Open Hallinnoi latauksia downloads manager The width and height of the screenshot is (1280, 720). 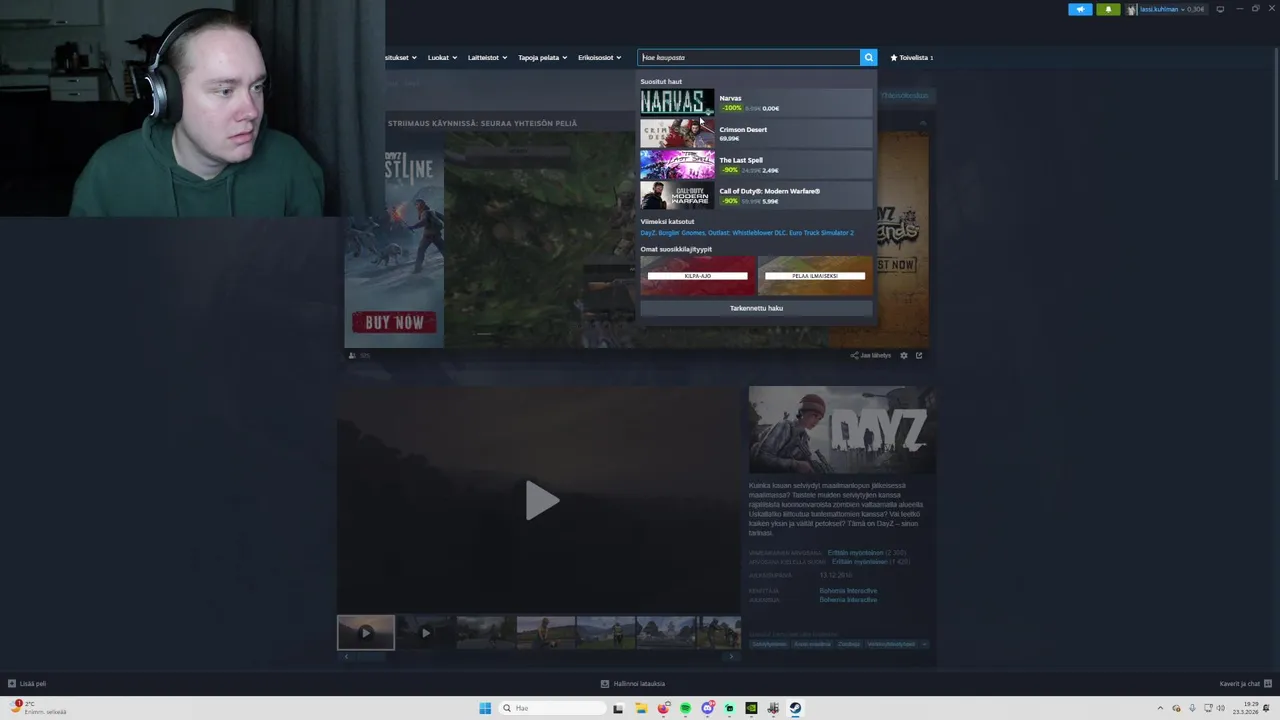coord(633,684)
